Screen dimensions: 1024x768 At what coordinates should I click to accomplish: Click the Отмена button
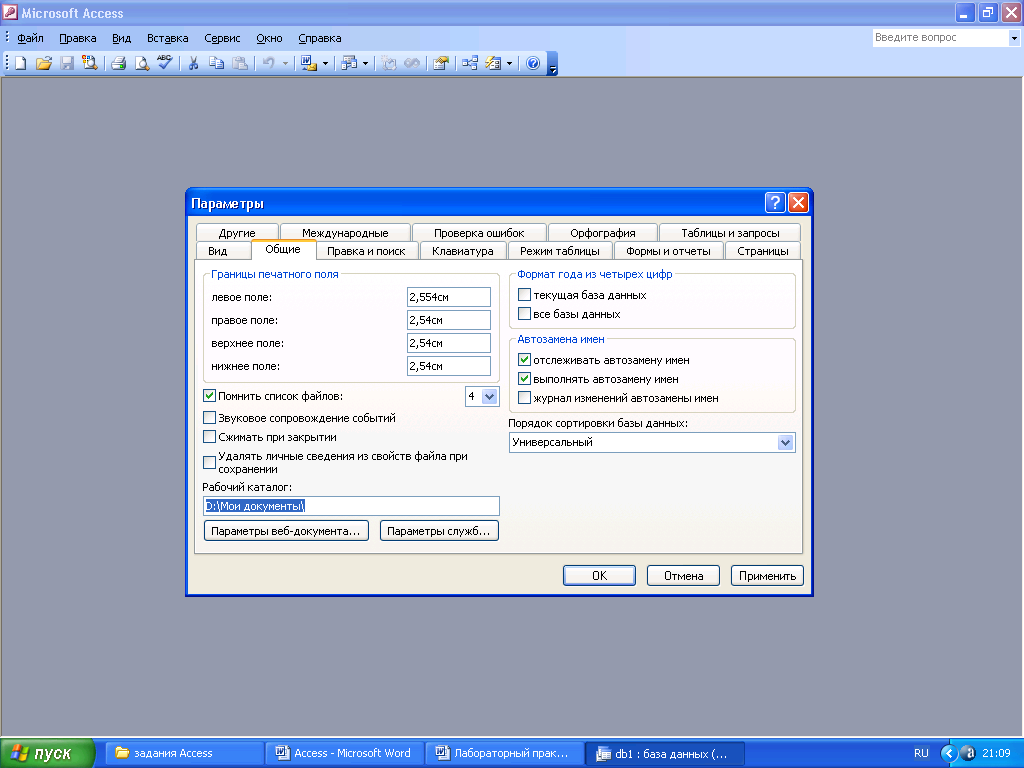click(x=683, y=575)
